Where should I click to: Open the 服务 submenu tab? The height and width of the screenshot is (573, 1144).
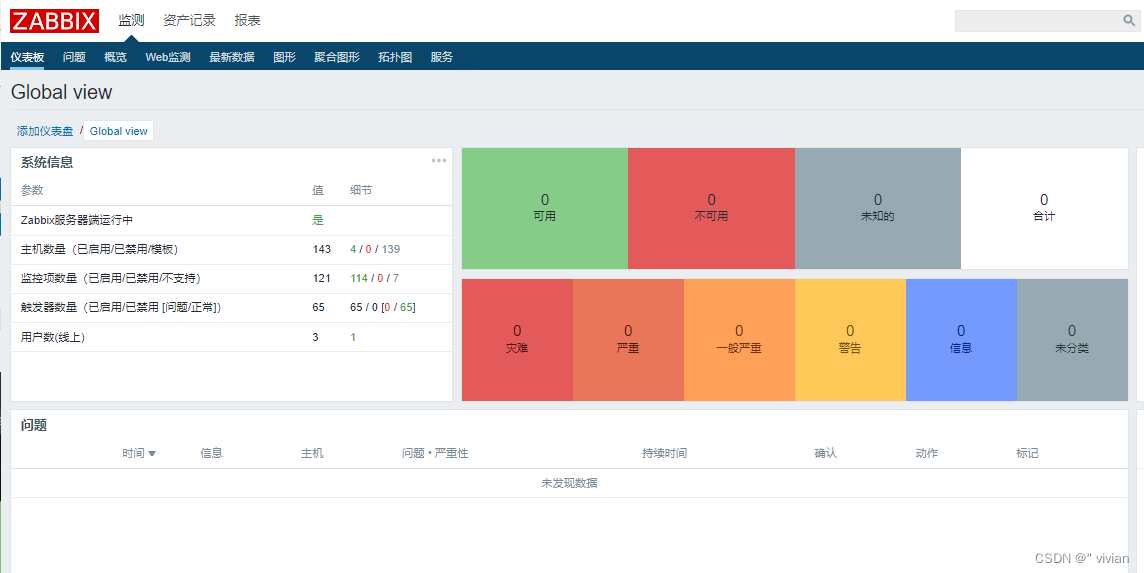point(441,57)
